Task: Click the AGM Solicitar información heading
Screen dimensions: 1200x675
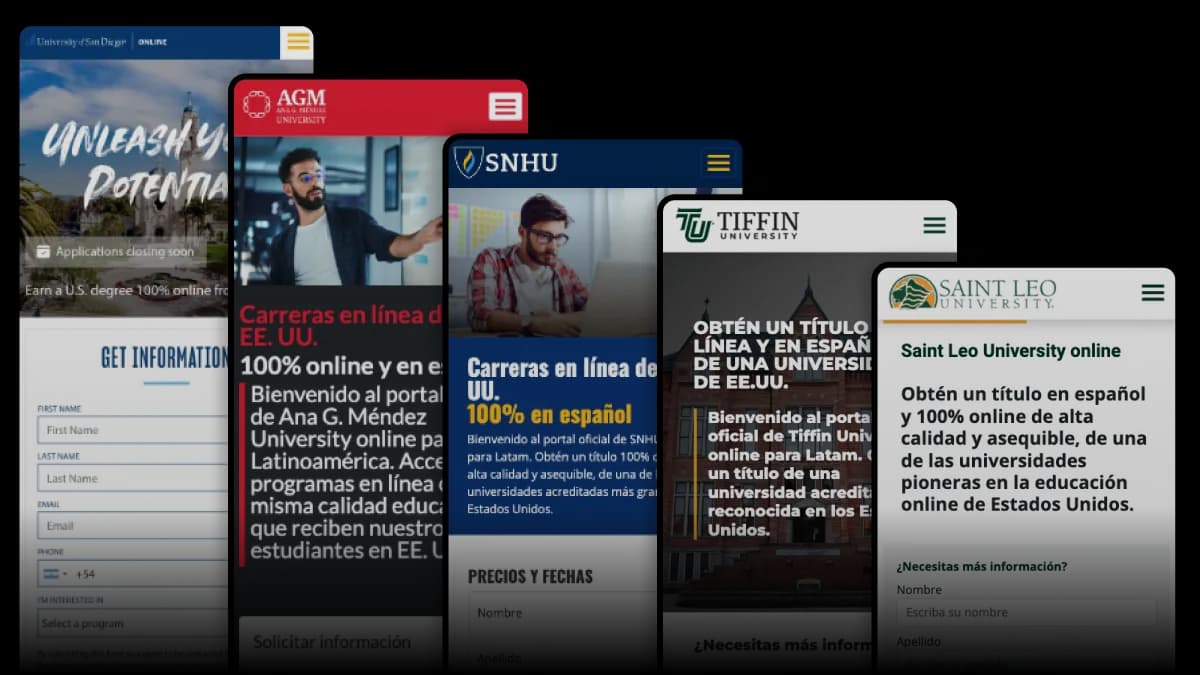Action: [332, 642]
